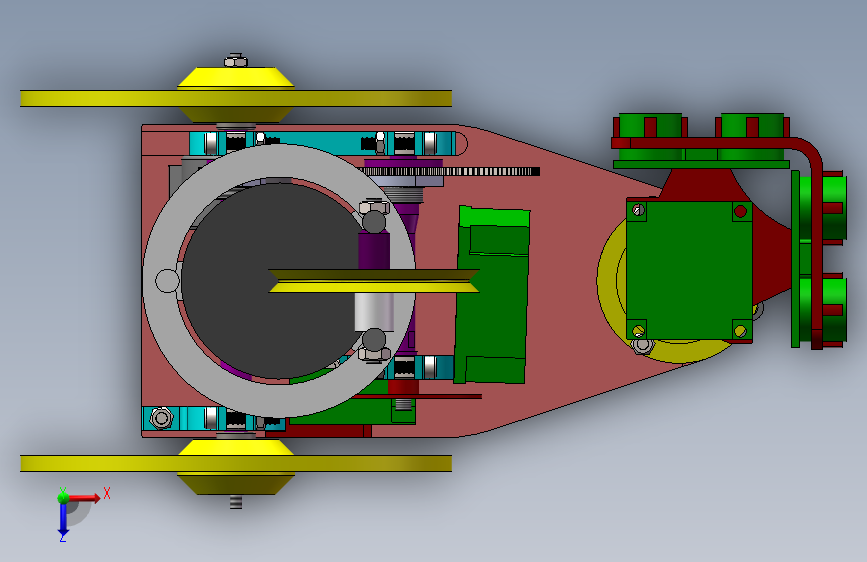
Task: Click the blue Z axis of the triad
Action: [x=63, y=520]
